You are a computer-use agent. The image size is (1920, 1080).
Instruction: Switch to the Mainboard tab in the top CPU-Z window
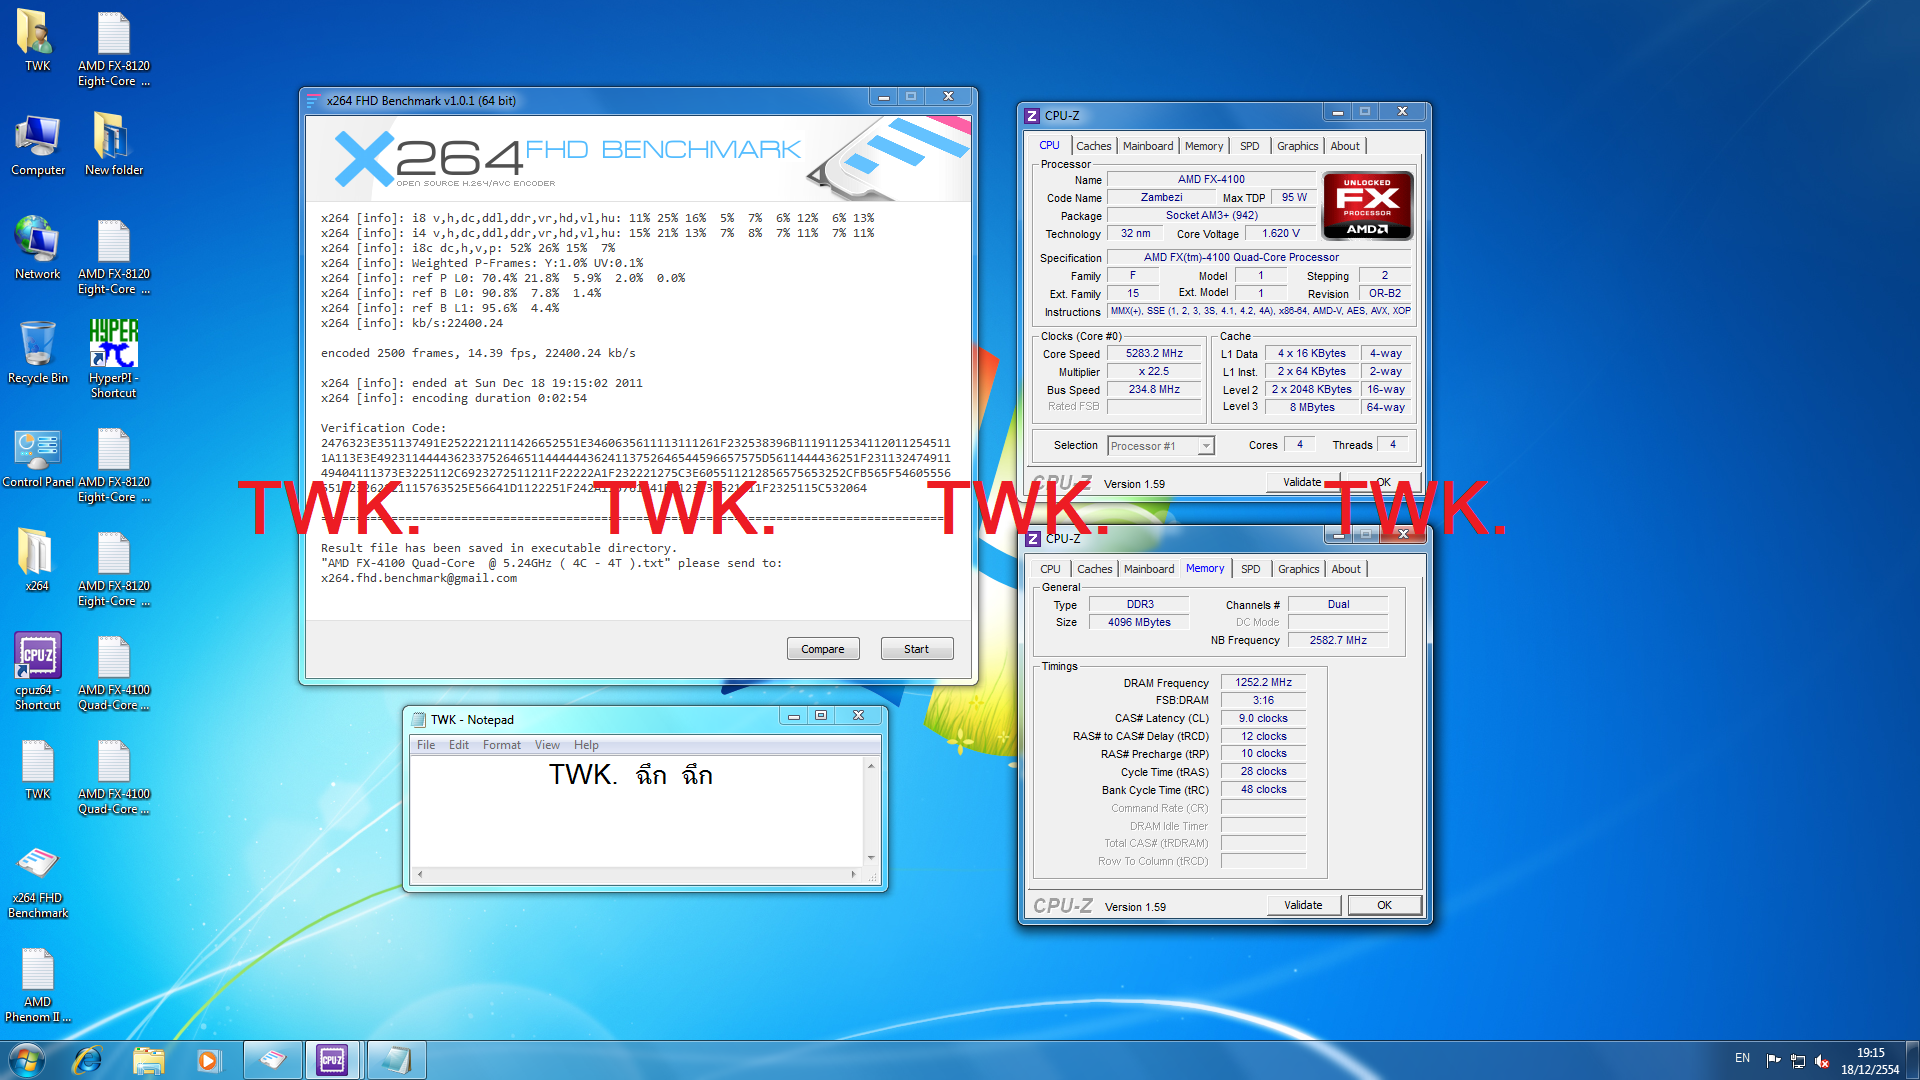pyautogui.click(x=1147, y=146)
